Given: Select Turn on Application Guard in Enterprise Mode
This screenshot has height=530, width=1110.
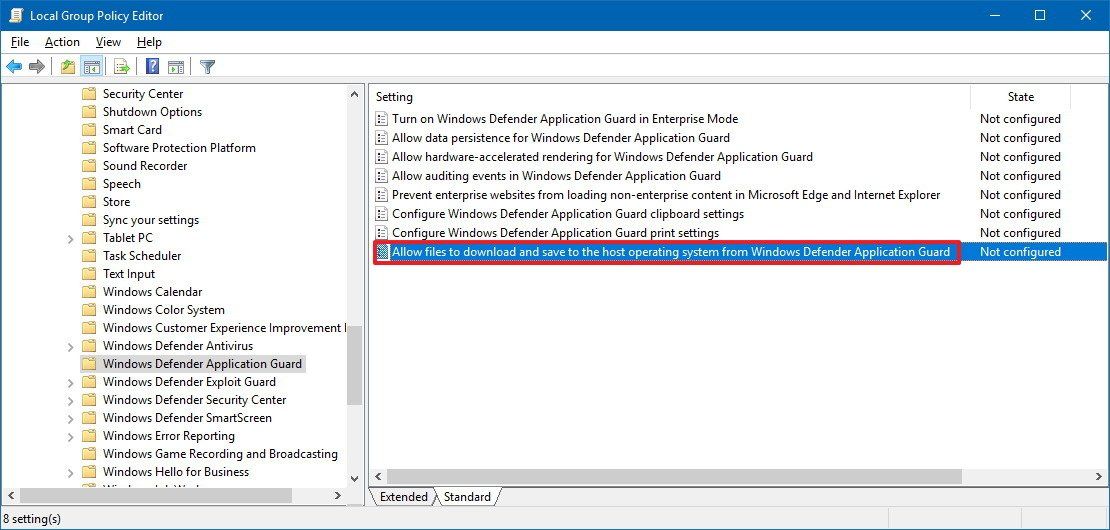Looking at the screenshot, I should 565,119.
